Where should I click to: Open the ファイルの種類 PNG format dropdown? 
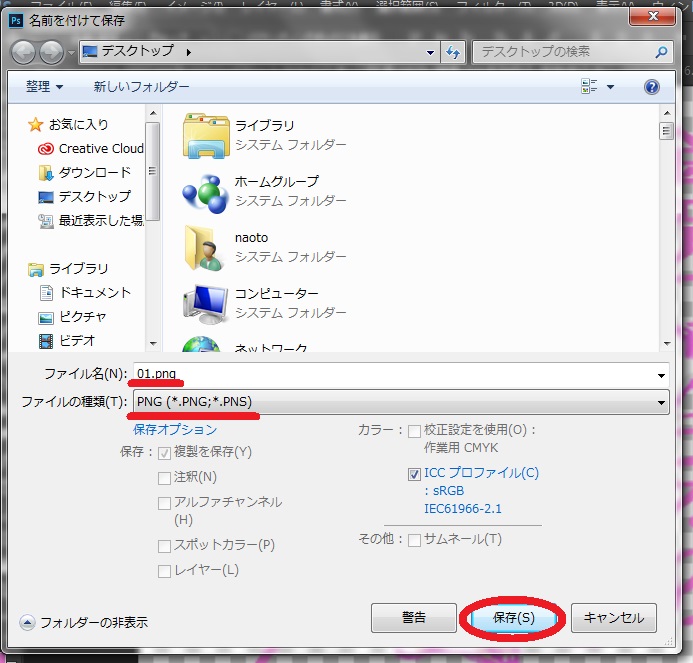(401, 402)
